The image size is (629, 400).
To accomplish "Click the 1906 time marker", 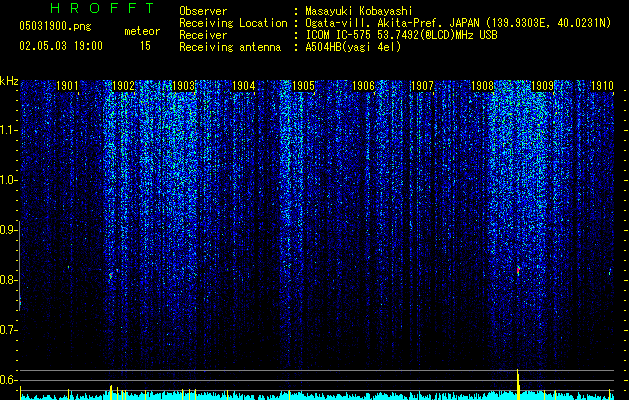I will 363,86.
